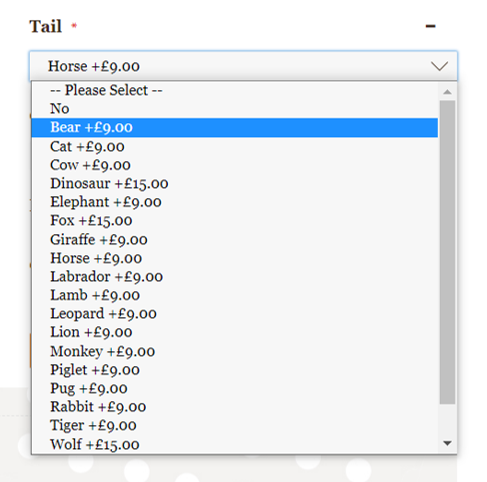Choose Labrador +£9.00 option

pyautogui.click(x=235, y=276)
